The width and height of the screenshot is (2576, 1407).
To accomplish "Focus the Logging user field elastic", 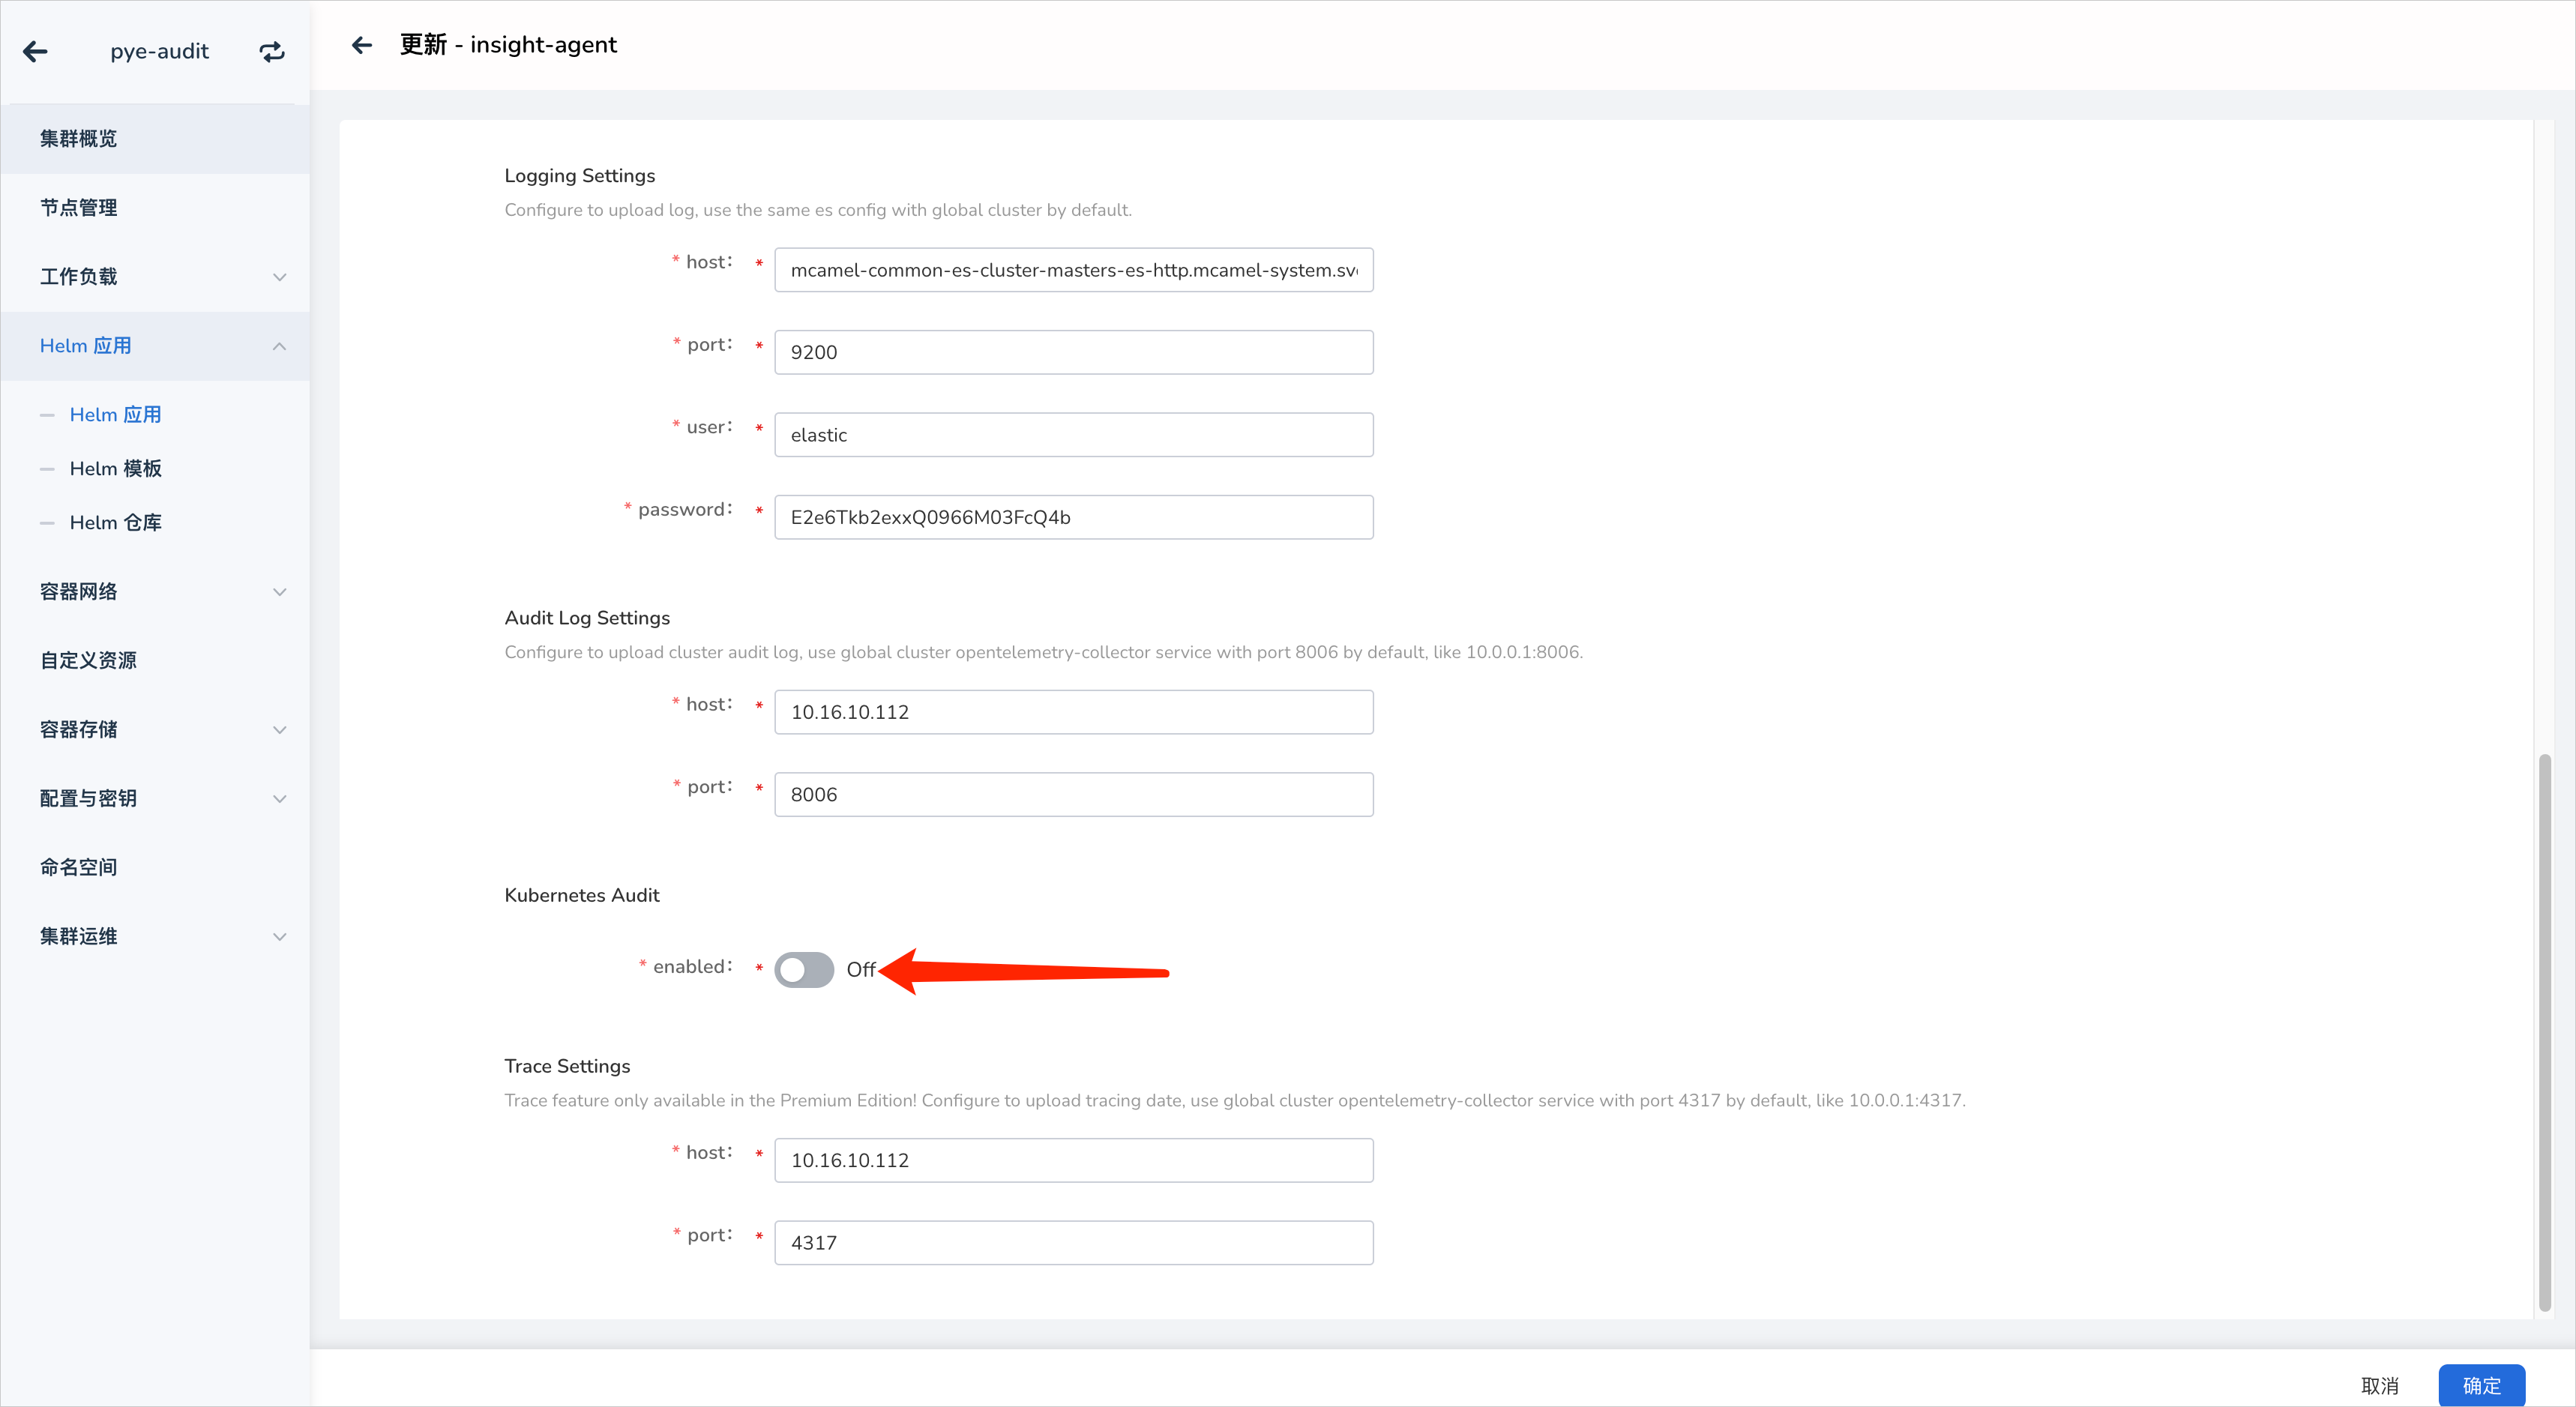I will [1073, 435].
